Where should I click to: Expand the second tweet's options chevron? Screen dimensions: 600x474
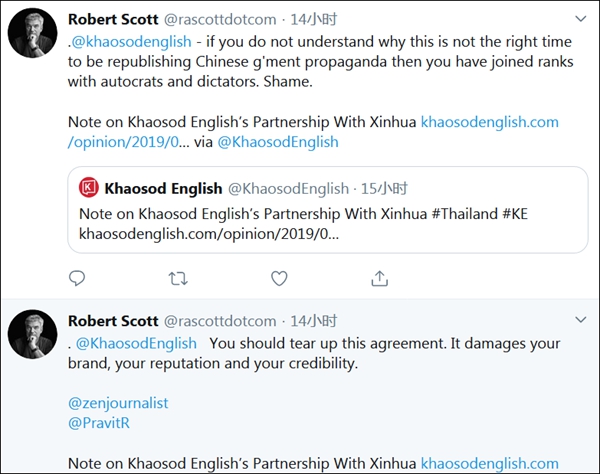580,320
